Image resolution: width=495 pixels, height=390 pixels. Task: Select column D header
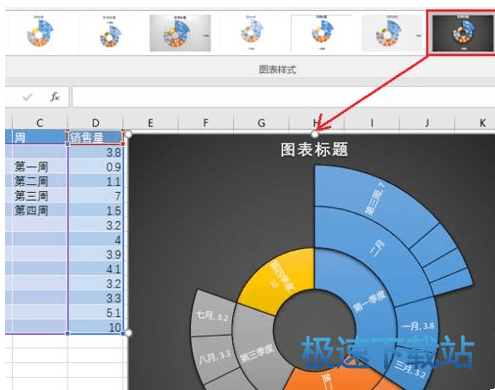(95, 123)
